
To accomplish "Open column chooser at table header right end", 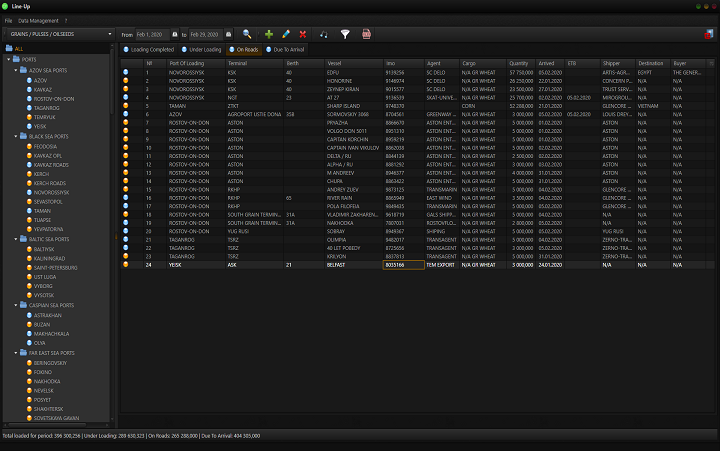I will point(711,63).
